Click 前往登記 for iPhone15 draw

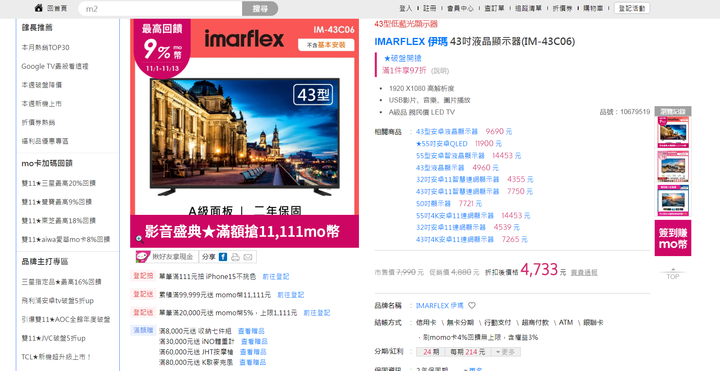276,276
